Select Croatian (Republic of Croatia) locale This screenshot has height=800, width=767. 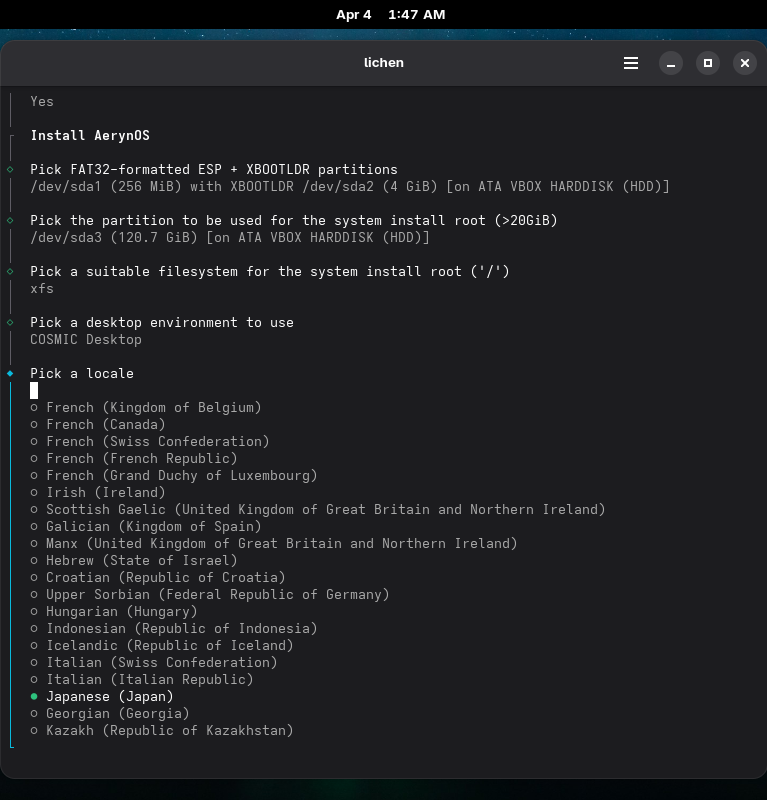pos(165,577)
